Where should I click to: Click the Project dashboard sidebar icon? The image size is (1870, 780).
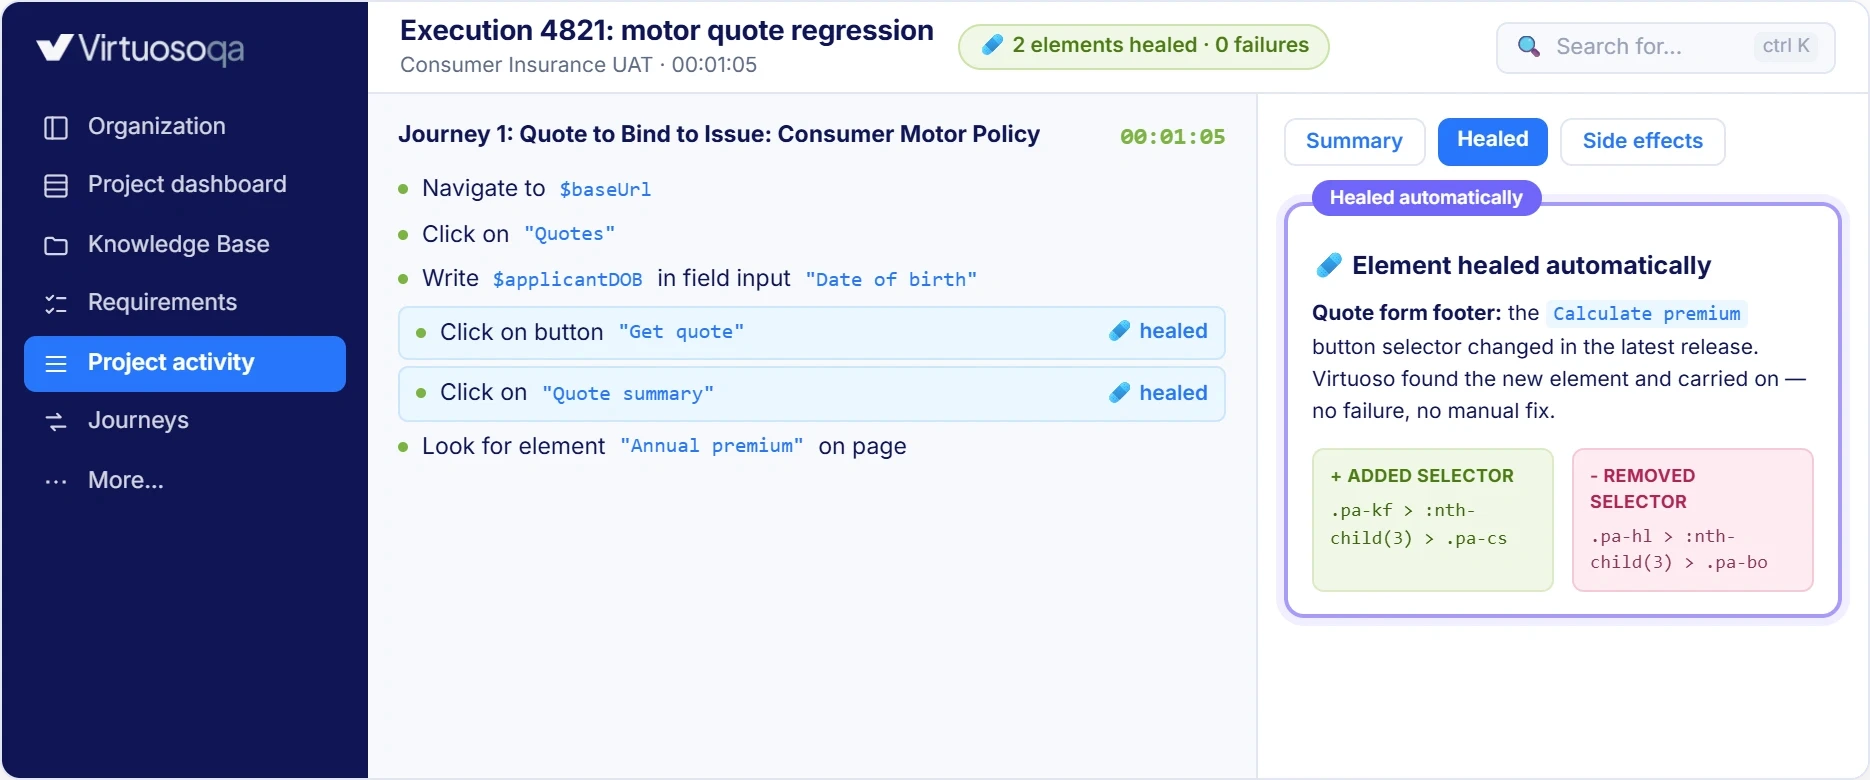click(x=56, y=185)
